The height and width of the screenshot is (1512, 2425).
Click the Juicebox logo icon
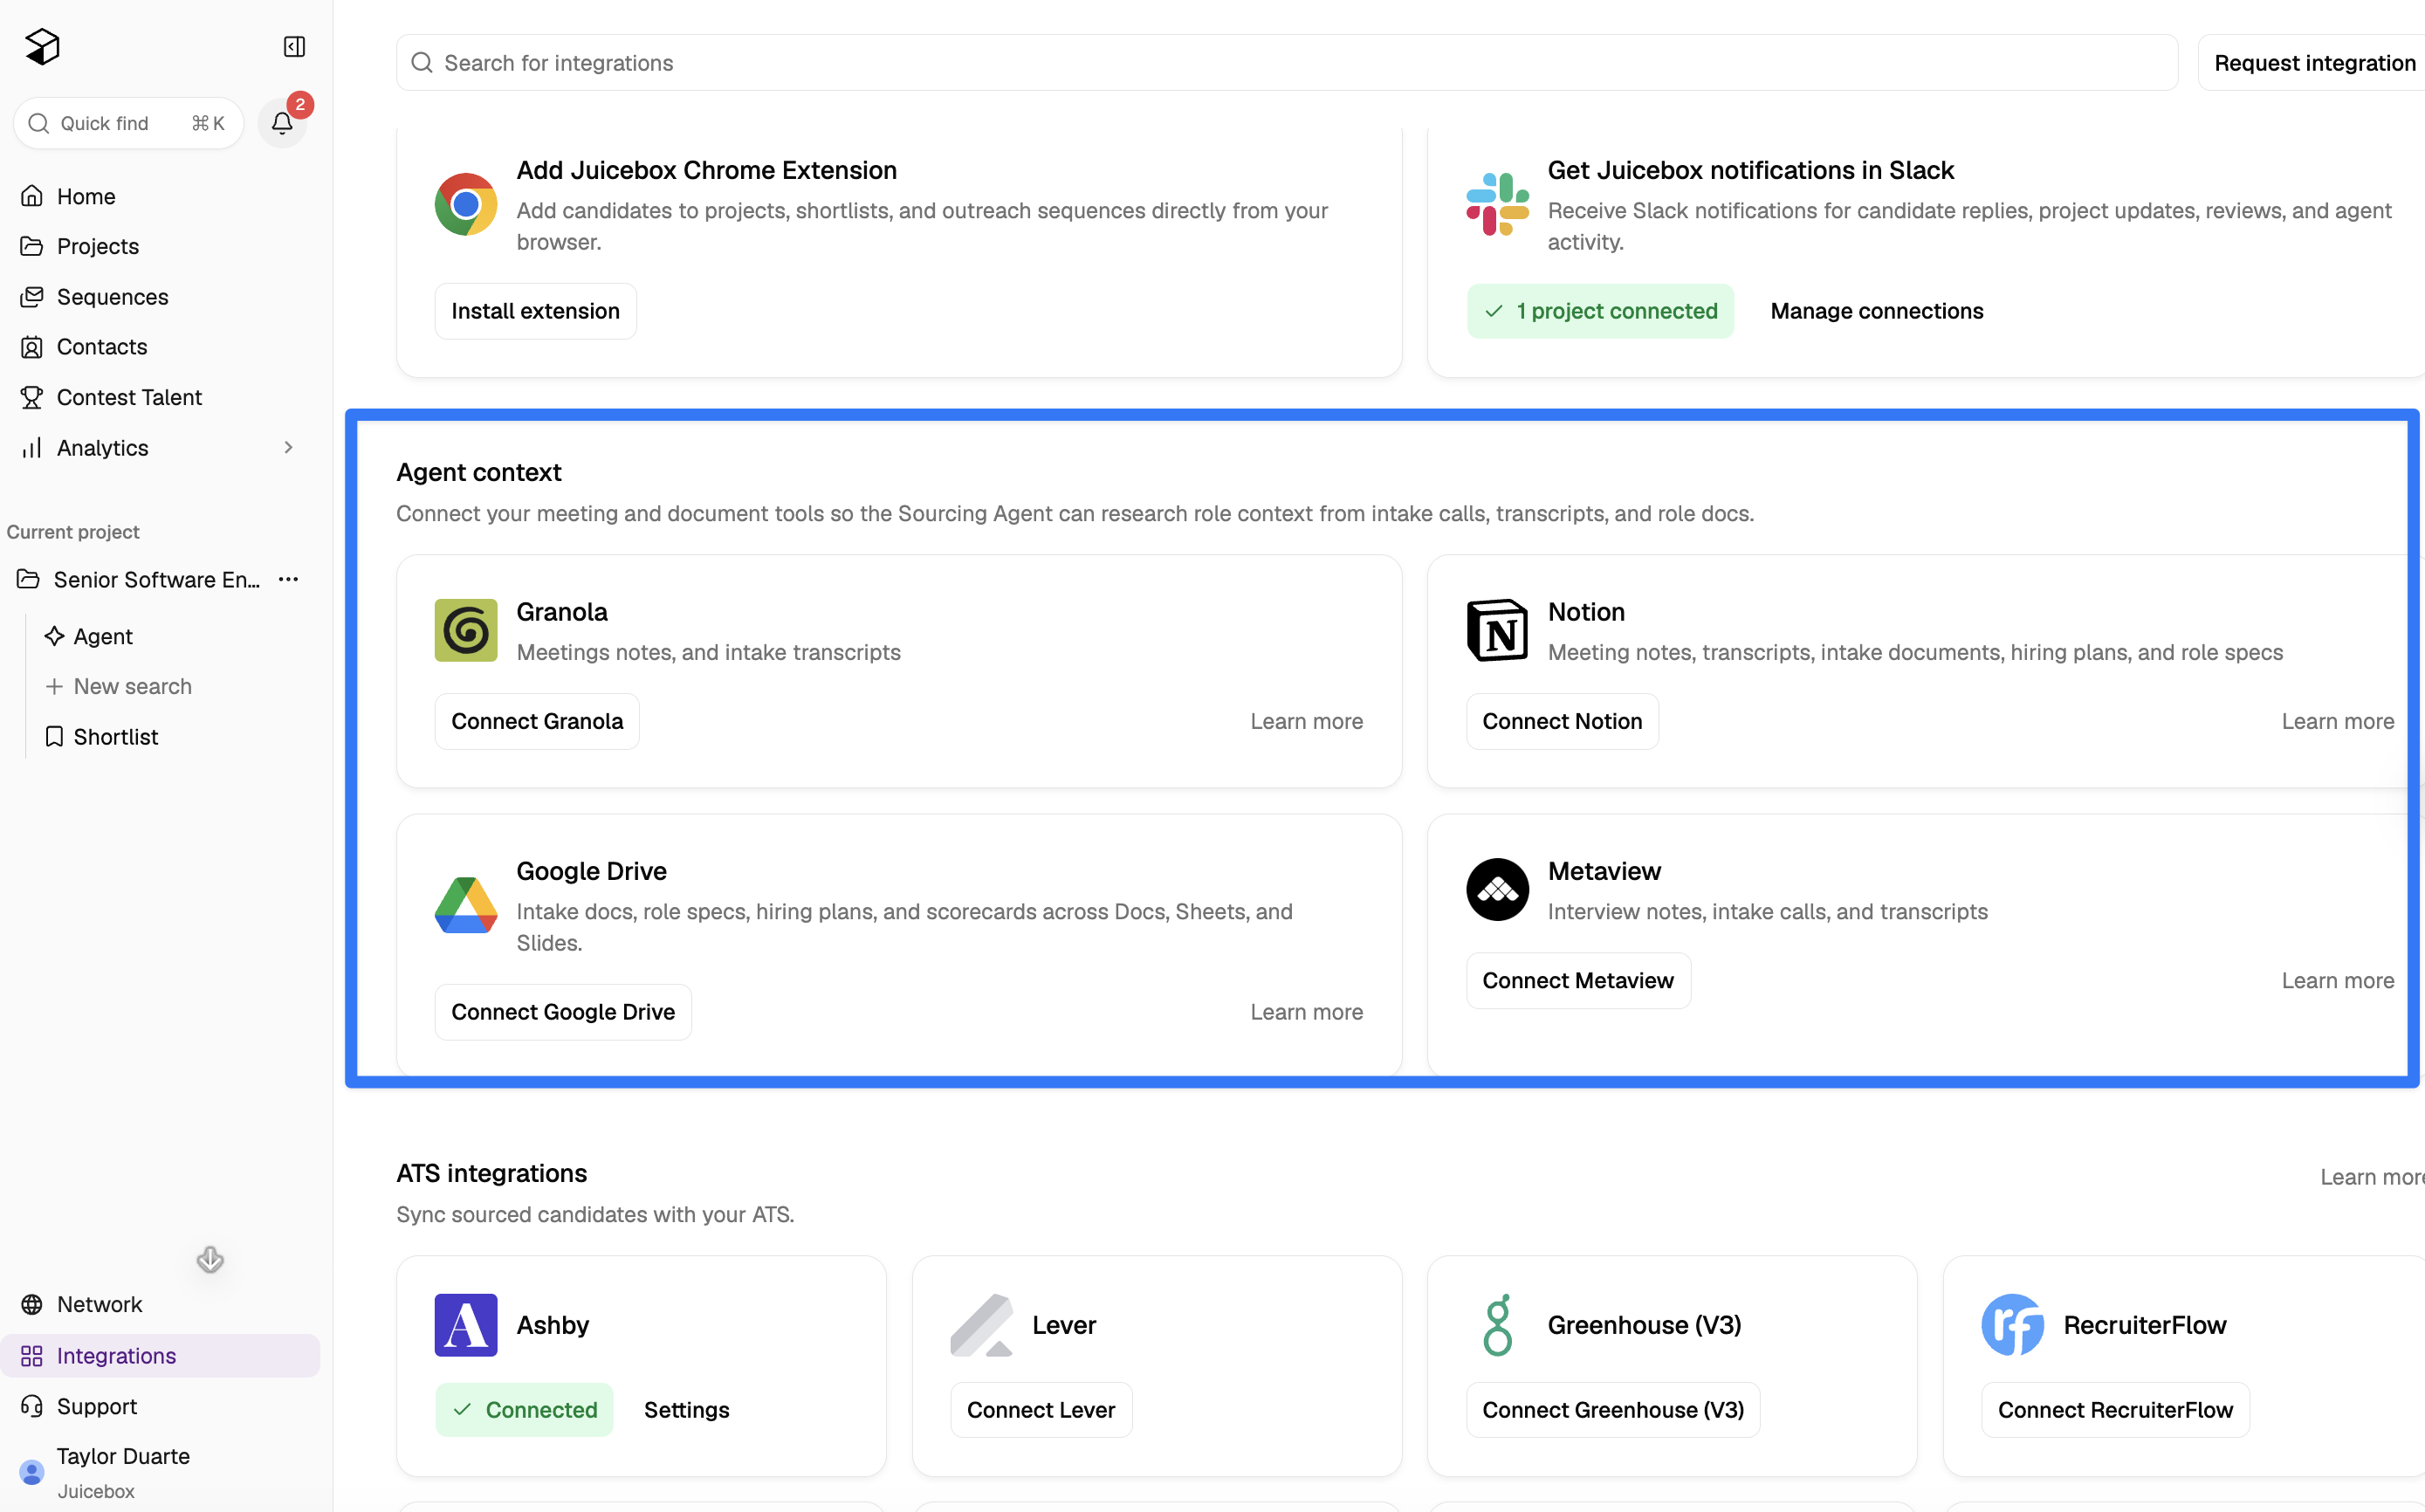tap(42, 46)
